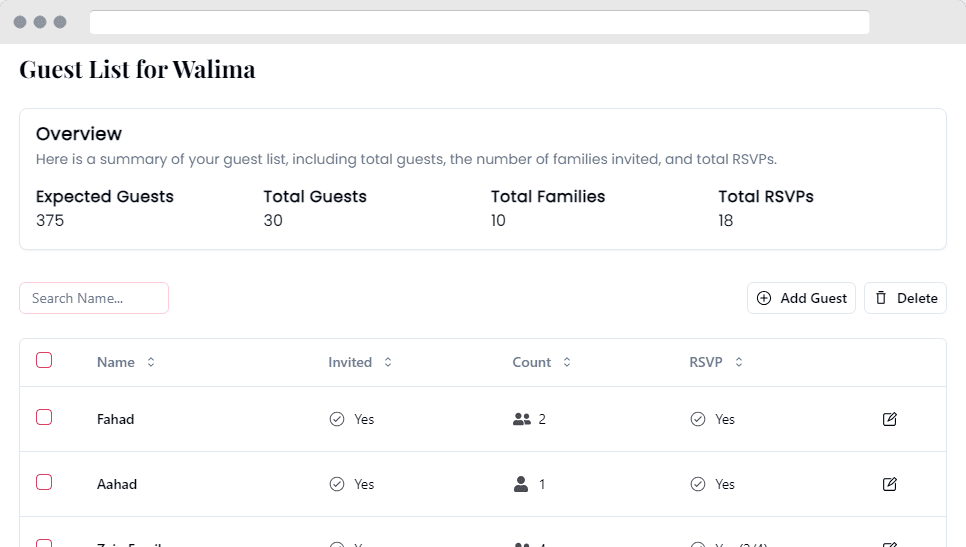Check the checkbox for Fahad's row
This screenshot has width=966, height=547.
[x=44, y=417]
